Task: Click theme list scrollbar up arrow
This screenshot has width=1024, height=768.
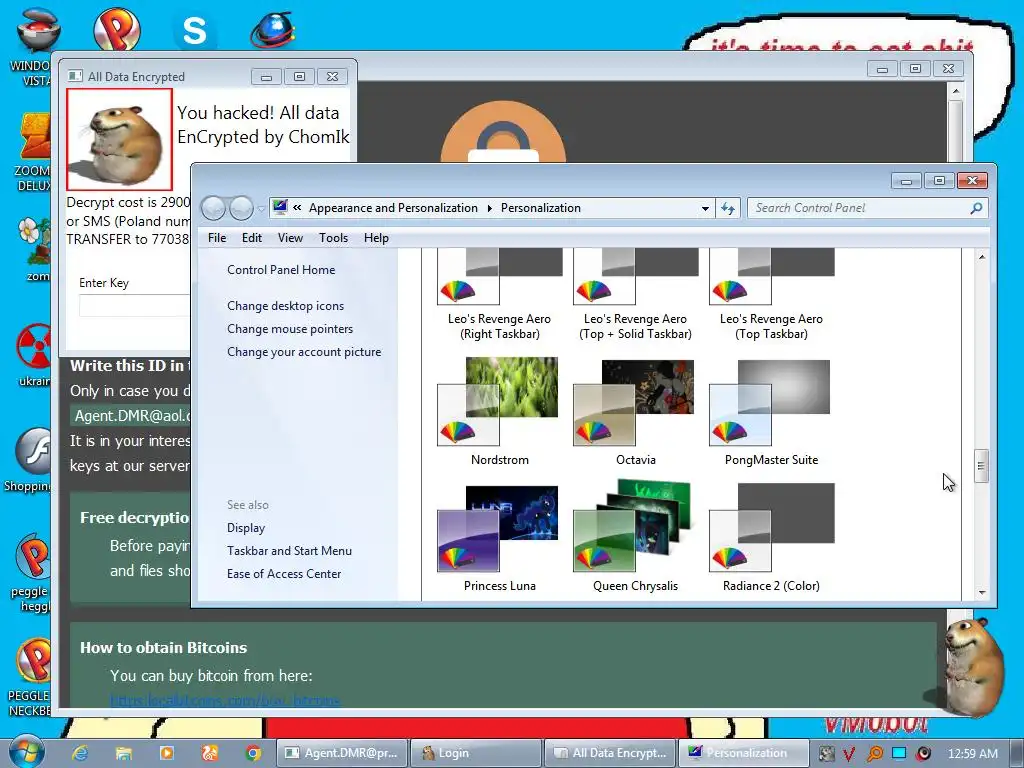Action: [982, 257]
